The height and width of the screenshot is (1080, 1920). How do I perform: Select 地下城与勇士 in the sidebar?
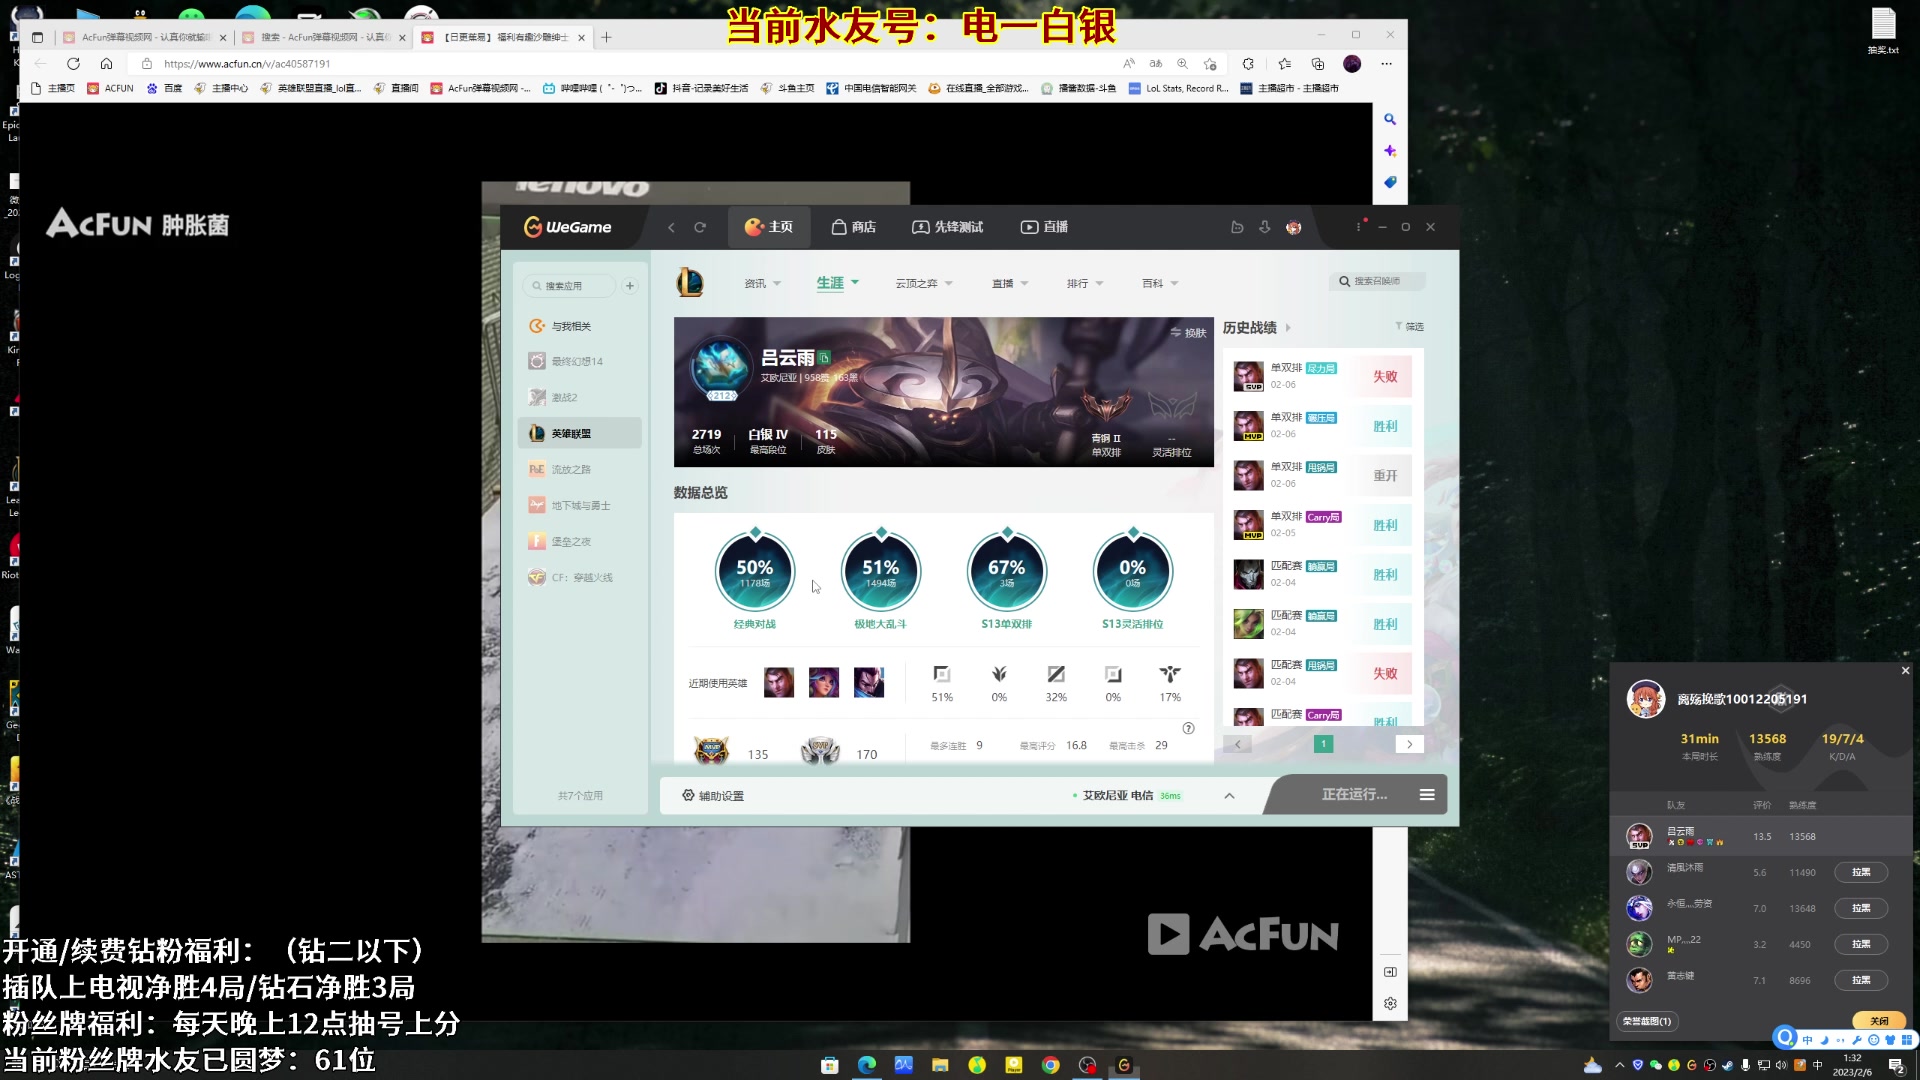tap(580, 505)
